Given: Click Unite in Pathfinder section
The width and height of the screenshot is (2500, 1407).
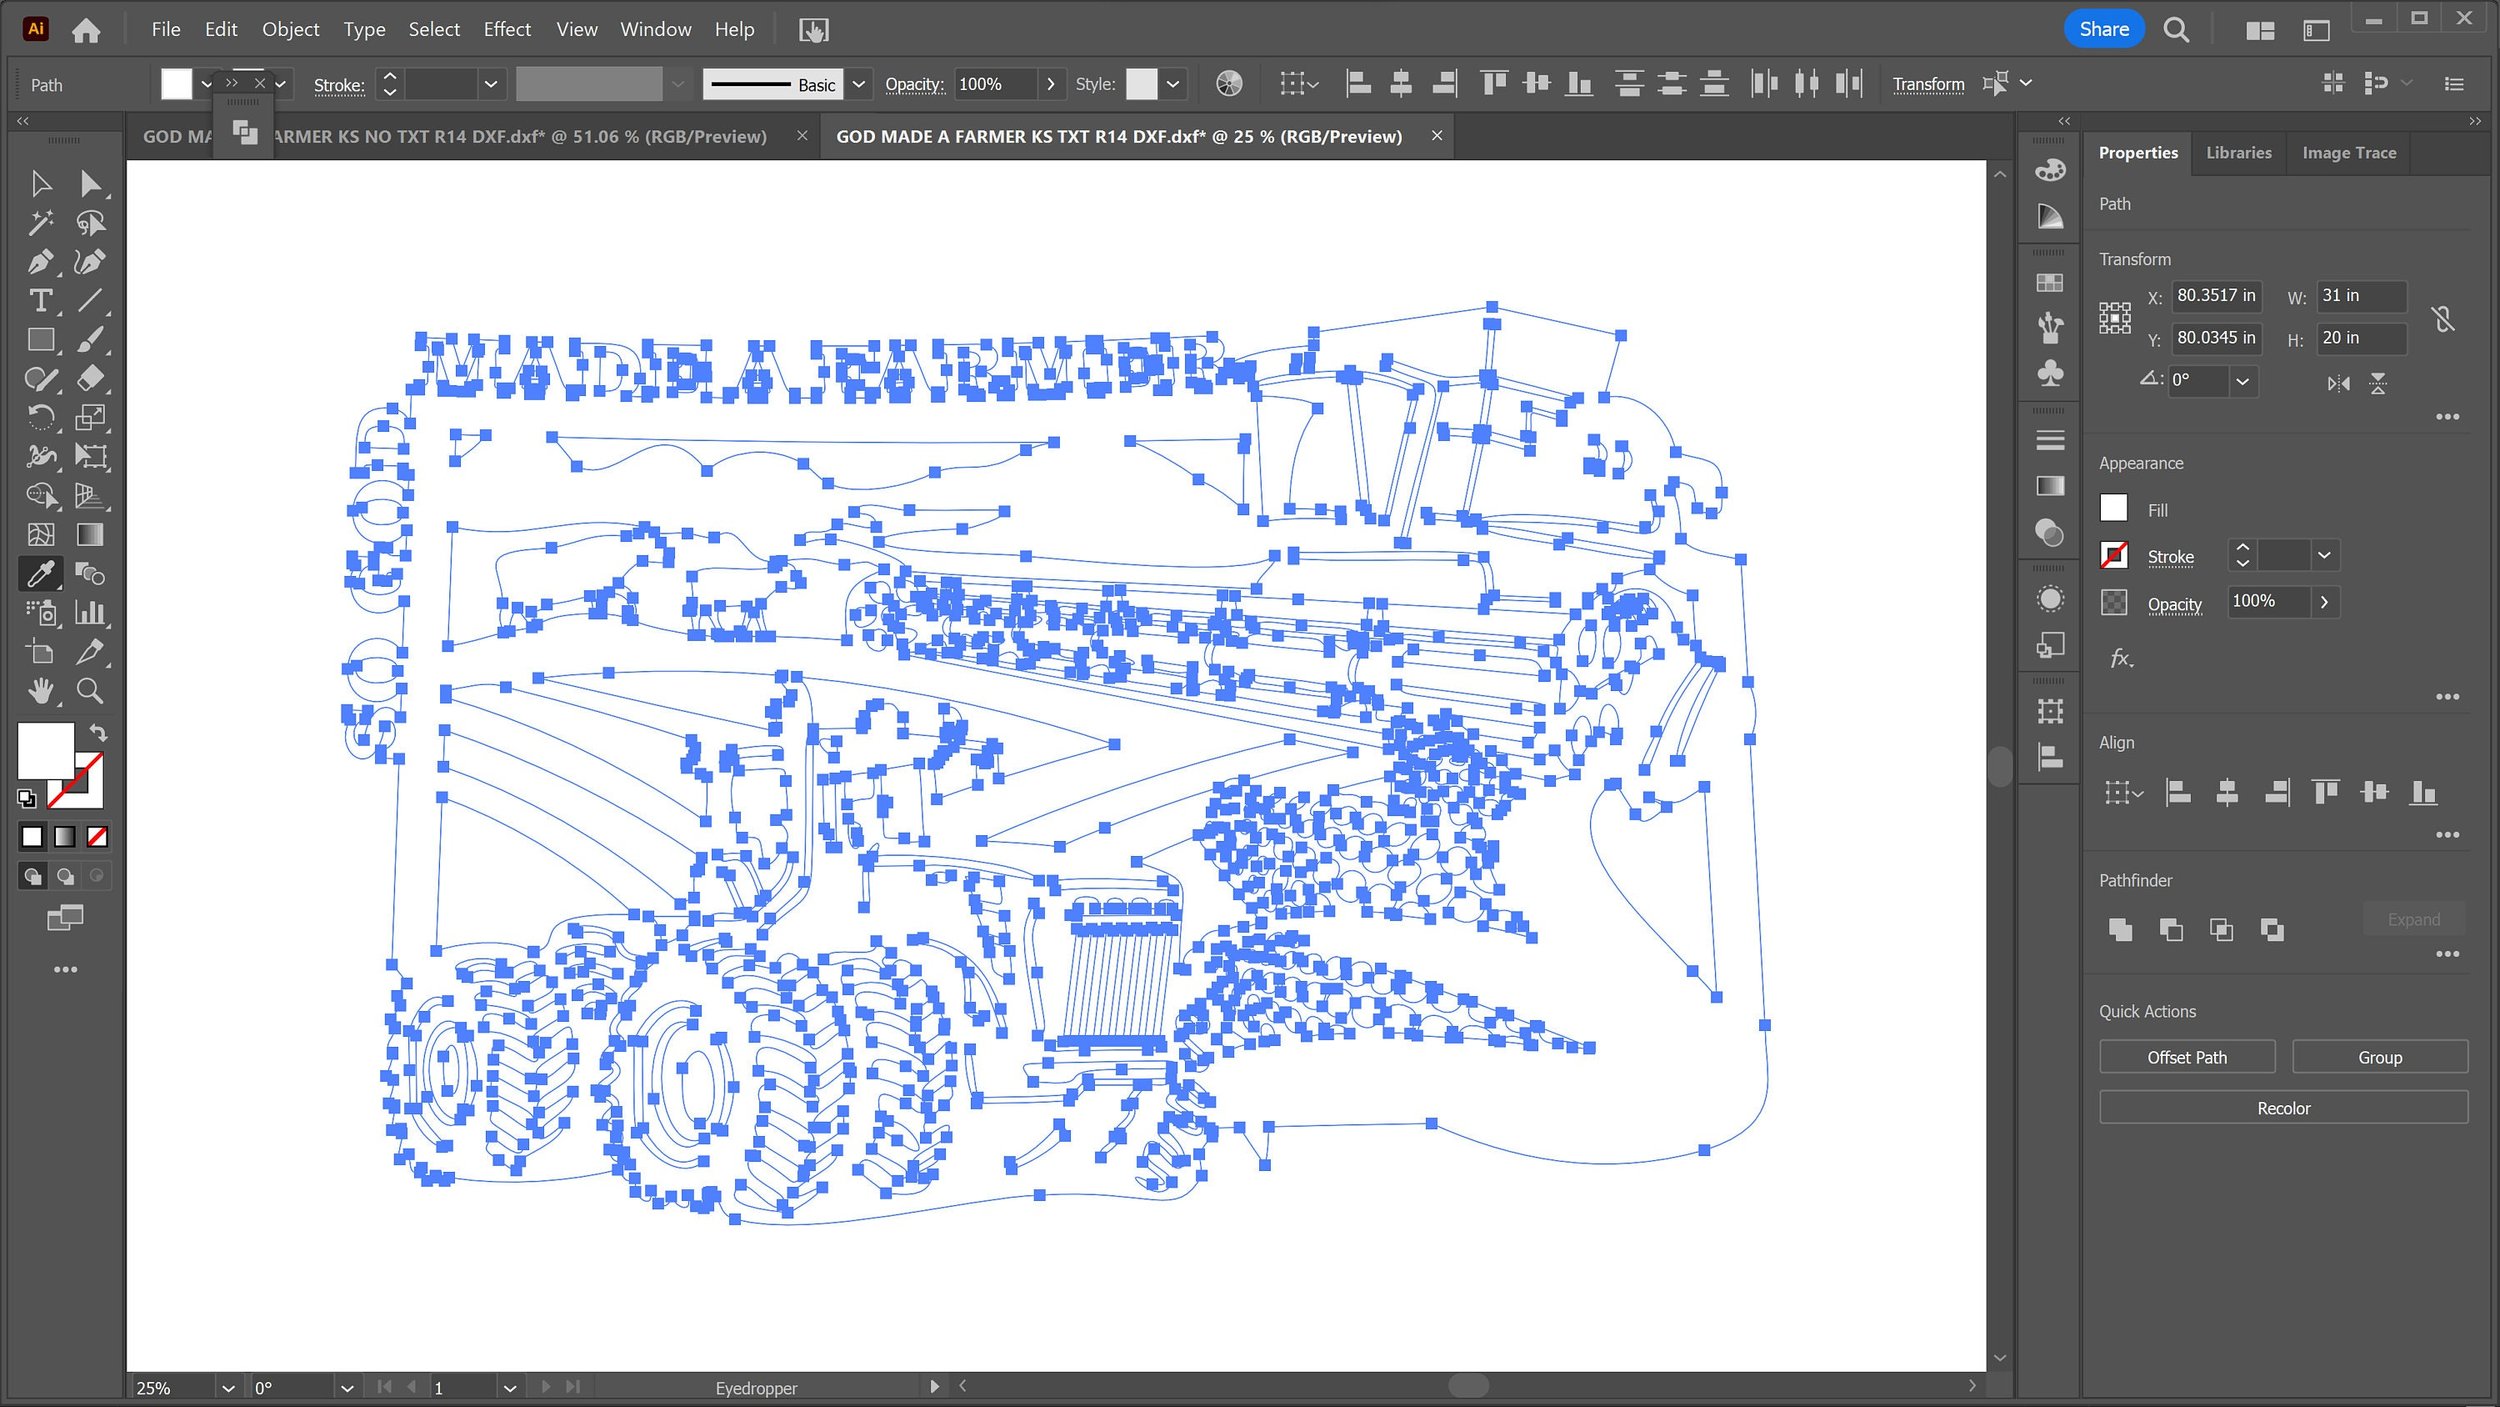Looking at the screenshot, I should pos(2120,930).
